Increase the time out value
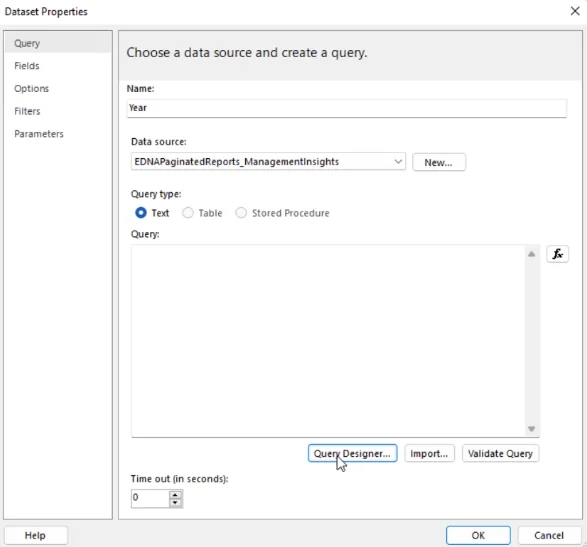 [175, 495]
